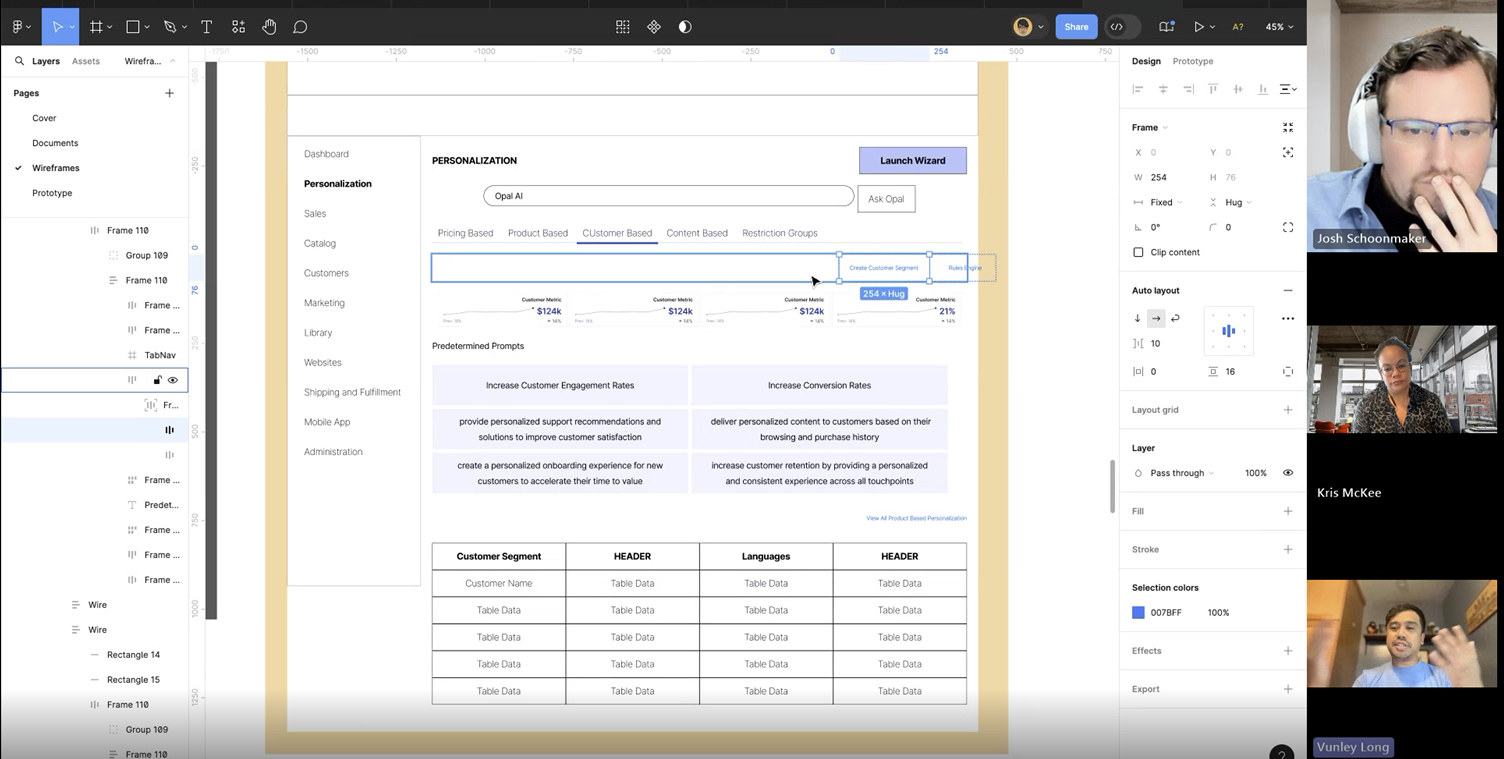
Task: Select the Text tool in toolbar
Action: coord(206,27)
